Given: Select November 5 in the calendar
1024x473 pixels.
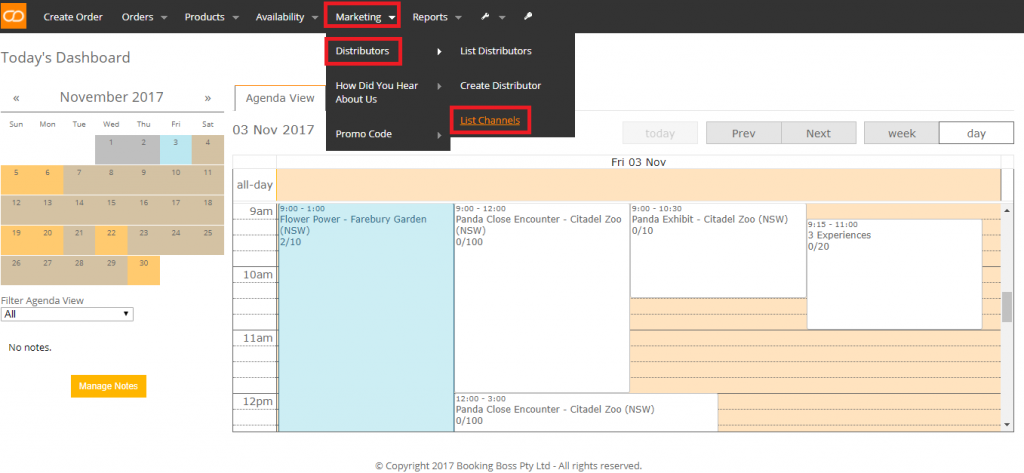Looking at the screenshot, I should (16, 180).
